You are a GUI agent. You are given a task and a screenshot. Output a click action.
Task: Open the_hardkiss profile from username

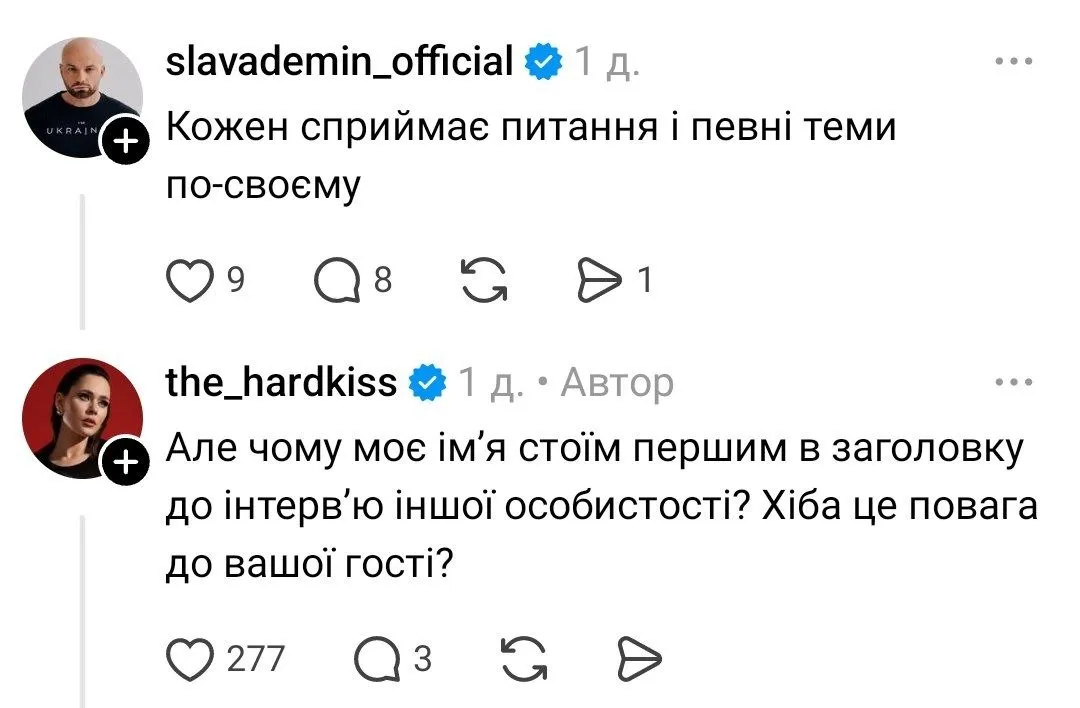point(281,382)
